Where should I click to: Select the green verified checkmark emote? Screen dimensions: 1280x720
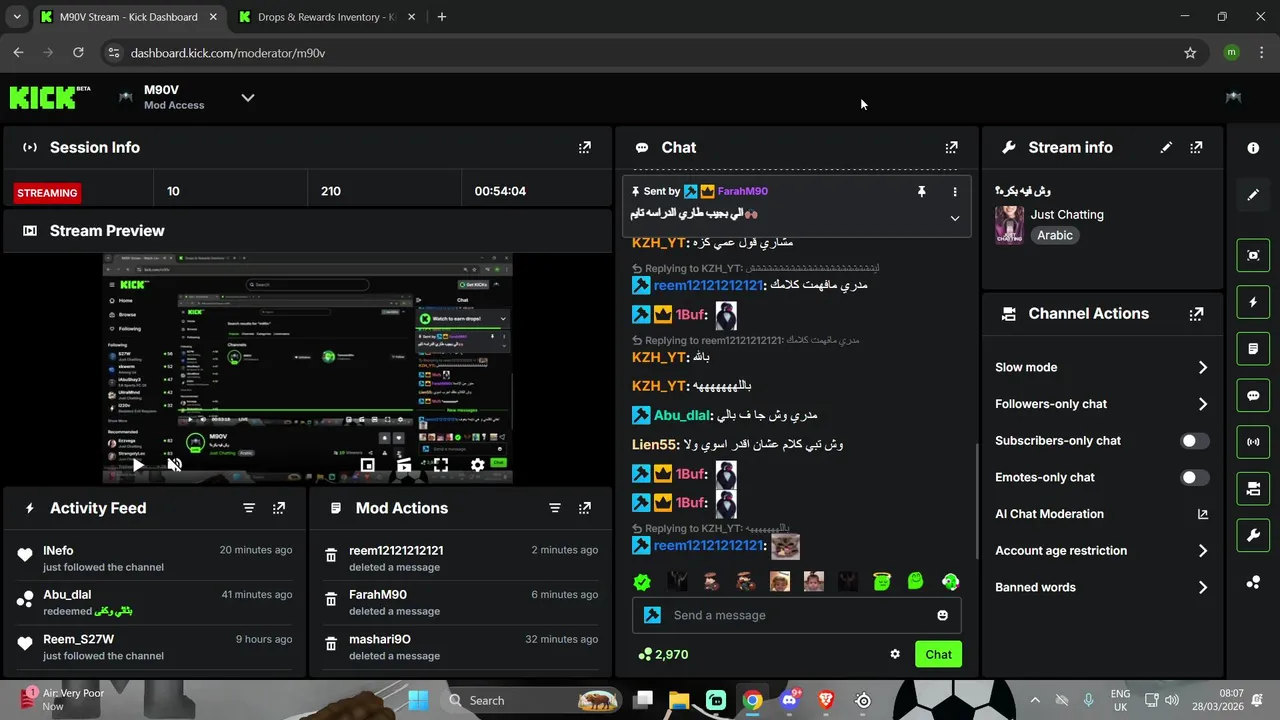[x=642, y=582]
